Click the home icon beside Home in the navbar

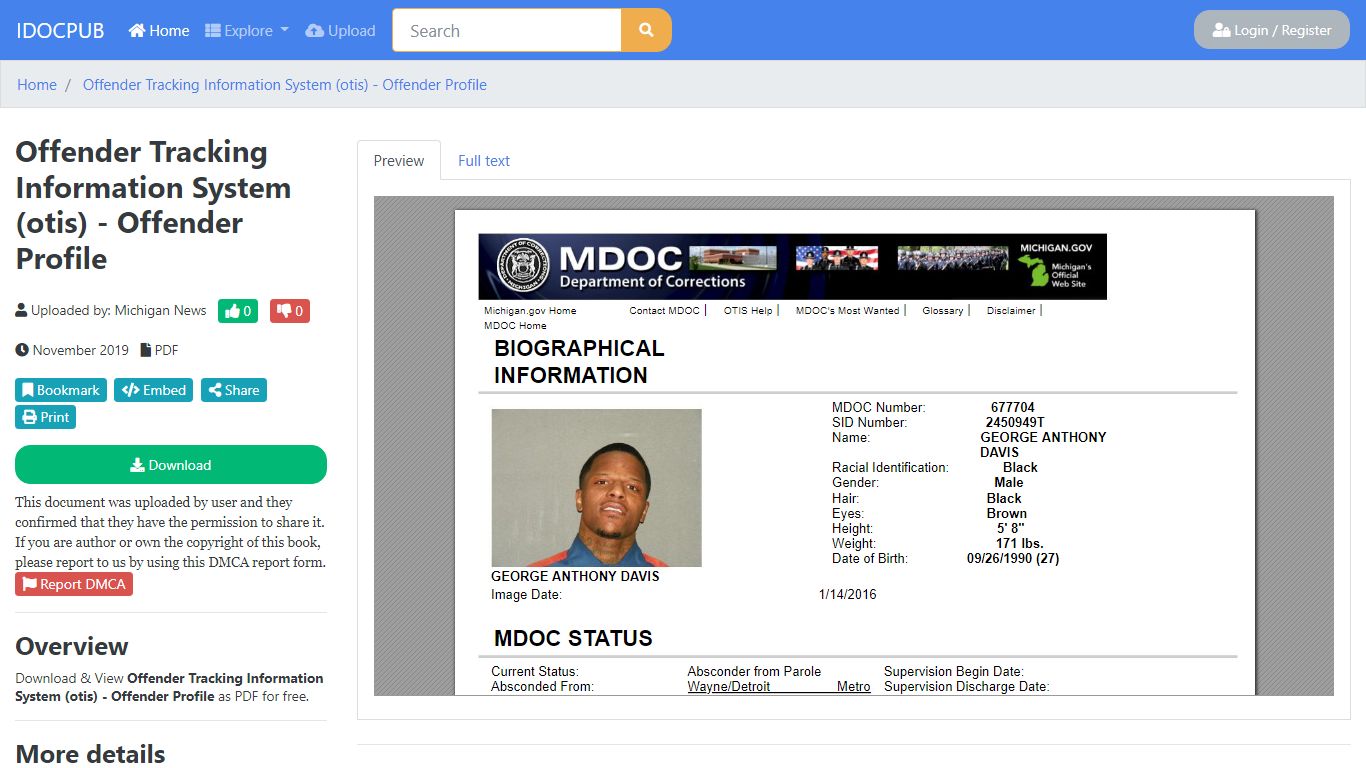pyautogui.click(x=137, y=31)
